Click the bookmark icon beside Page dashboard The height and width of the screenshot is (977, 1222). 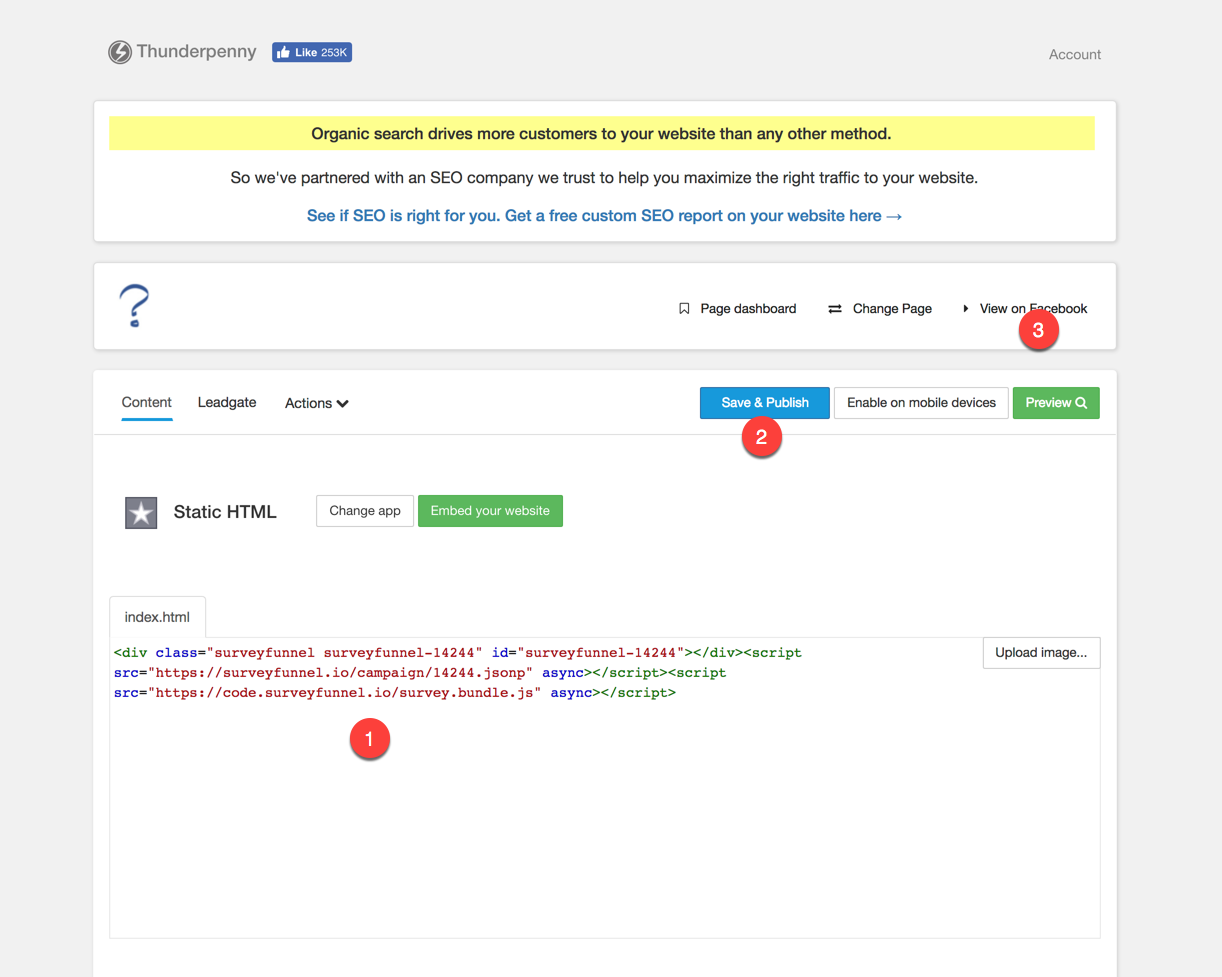click(684, 309)
